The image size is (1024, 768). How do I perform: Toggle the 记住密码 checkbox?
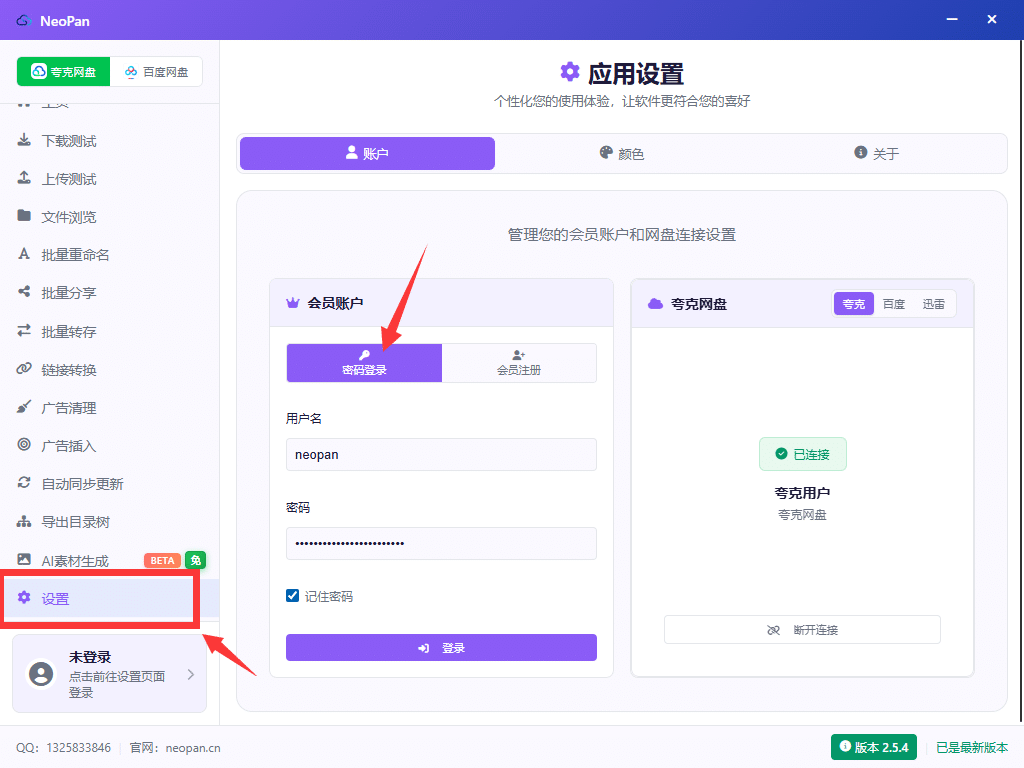293,596
